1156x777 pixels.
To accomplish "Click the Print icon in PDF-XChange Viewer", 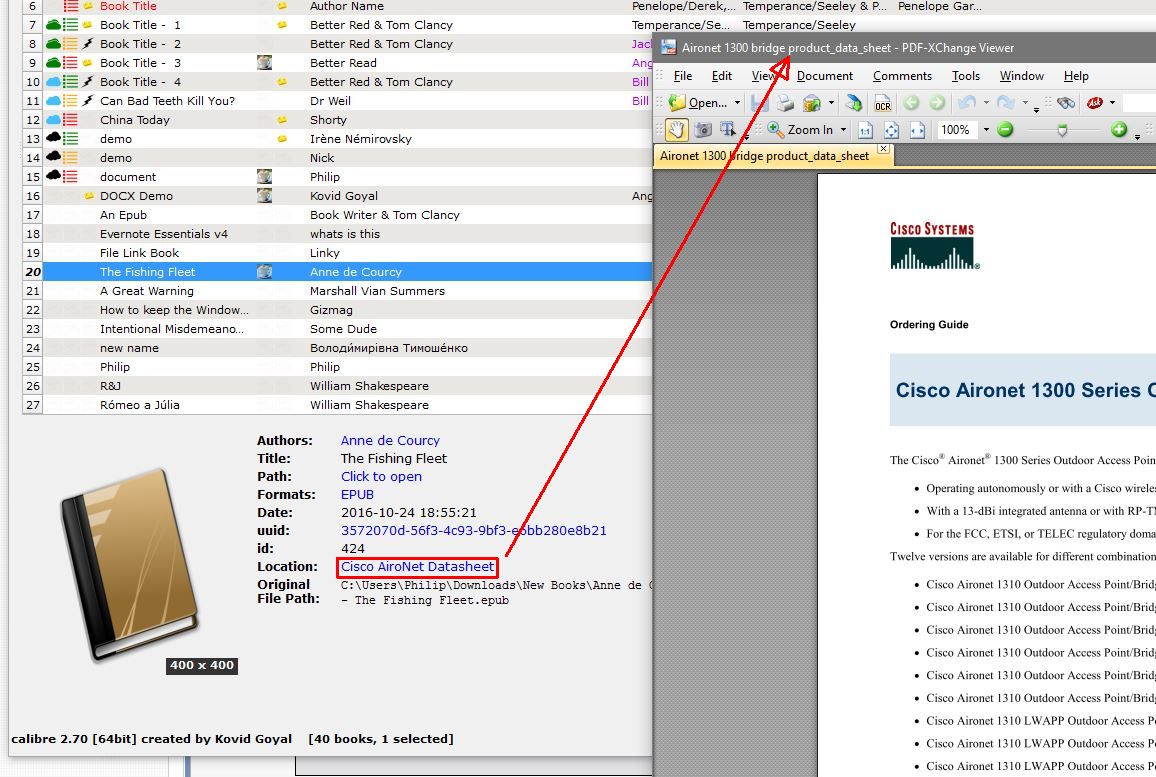I will pos(785,103).
